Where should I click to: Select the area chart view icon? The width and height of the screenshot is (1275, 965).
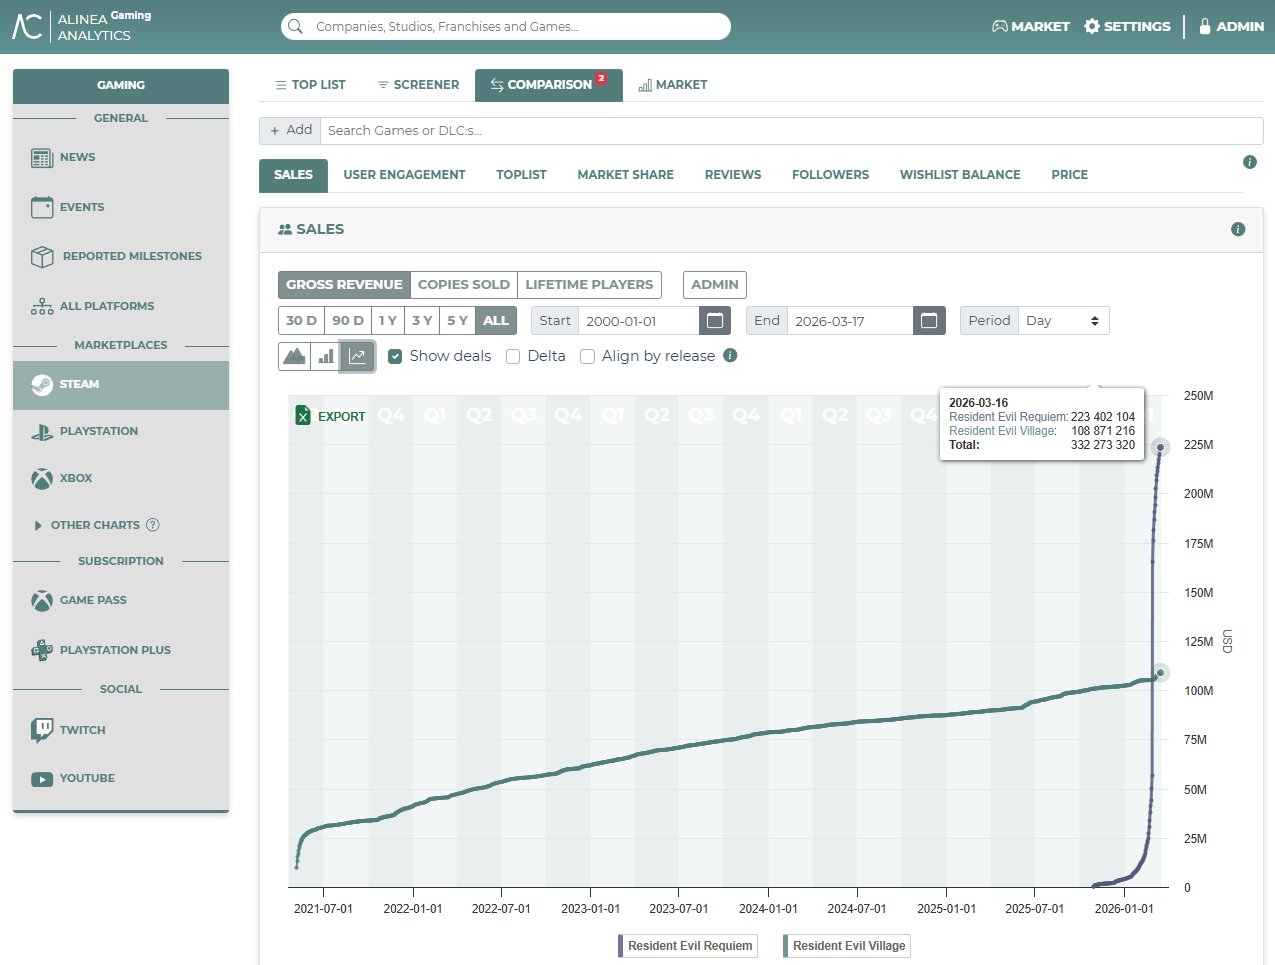pyautogui.click(x=295, y=356)
